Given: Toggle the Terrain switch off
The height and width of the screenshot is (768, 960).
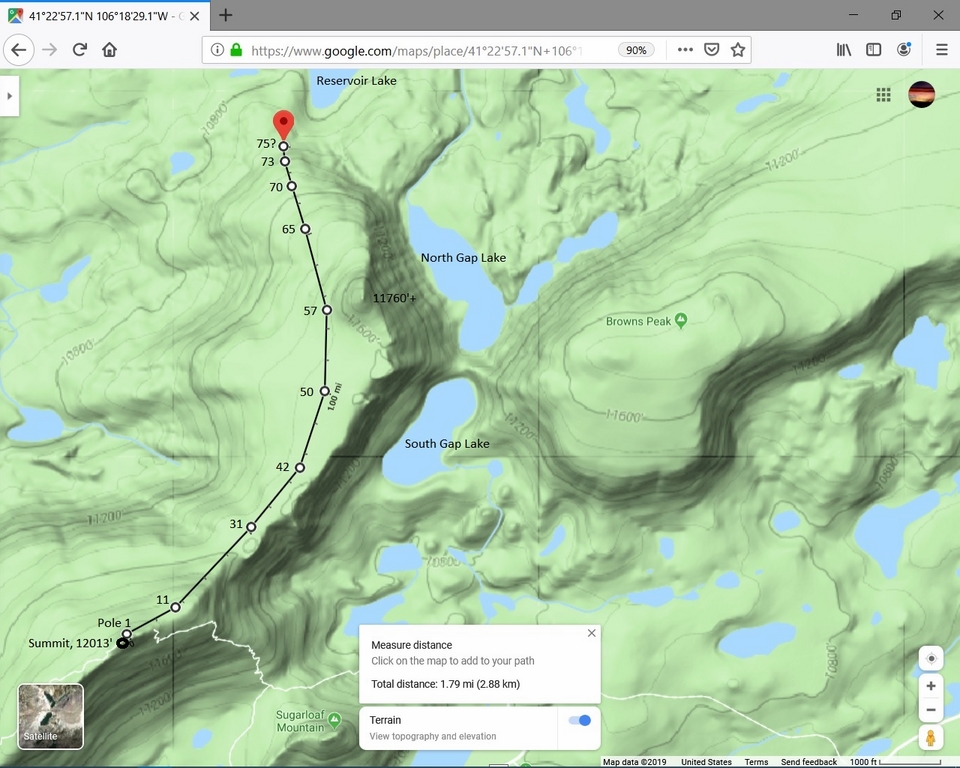Looking at the screenshot, I should pos(578,720).
